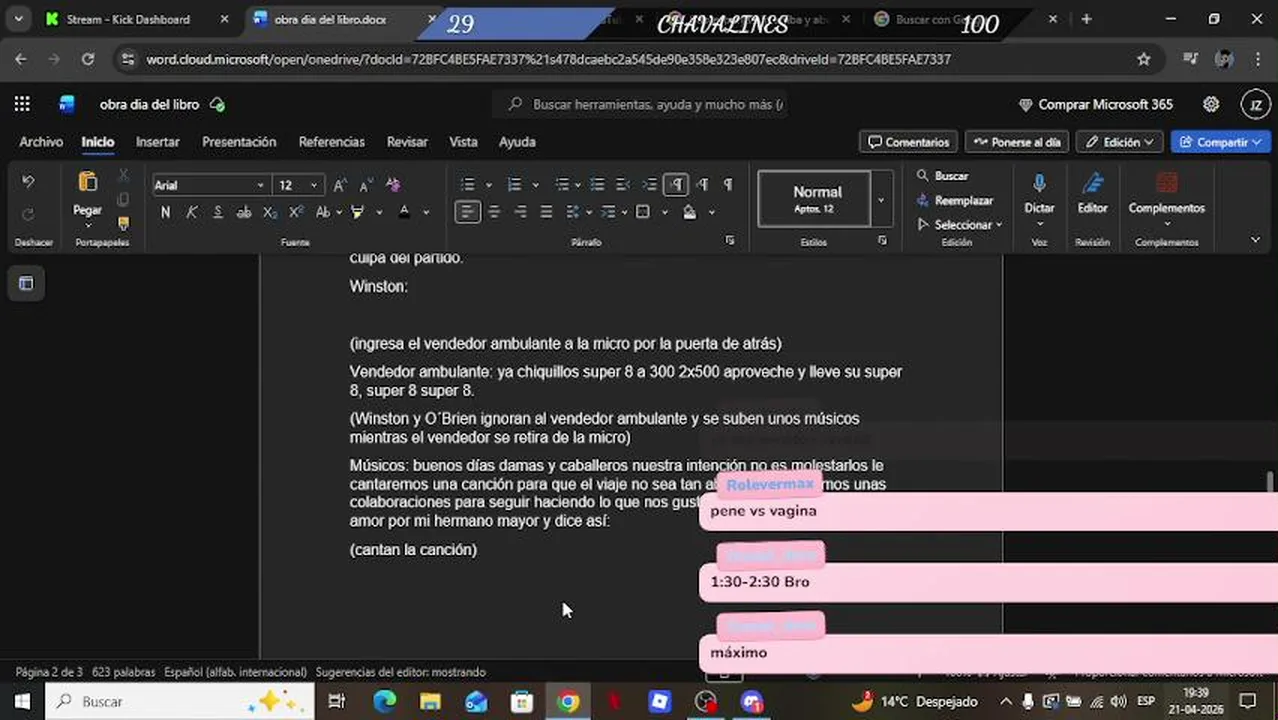Decrease font size with shrink font icon
This screenshot has width=1278, height=720.
(366, 185)
